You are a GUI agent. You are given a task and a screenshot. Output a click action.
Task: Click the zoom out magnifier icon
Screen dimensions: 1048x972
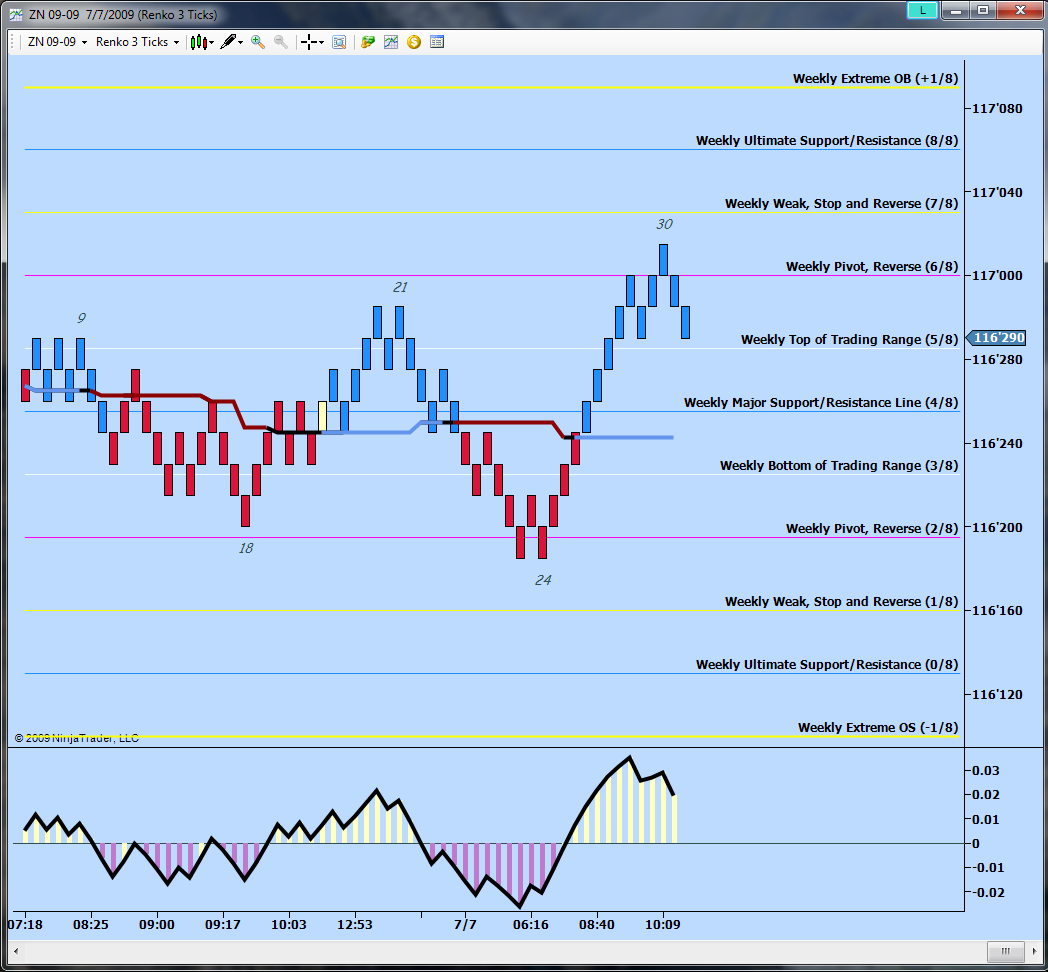[281, 42]
